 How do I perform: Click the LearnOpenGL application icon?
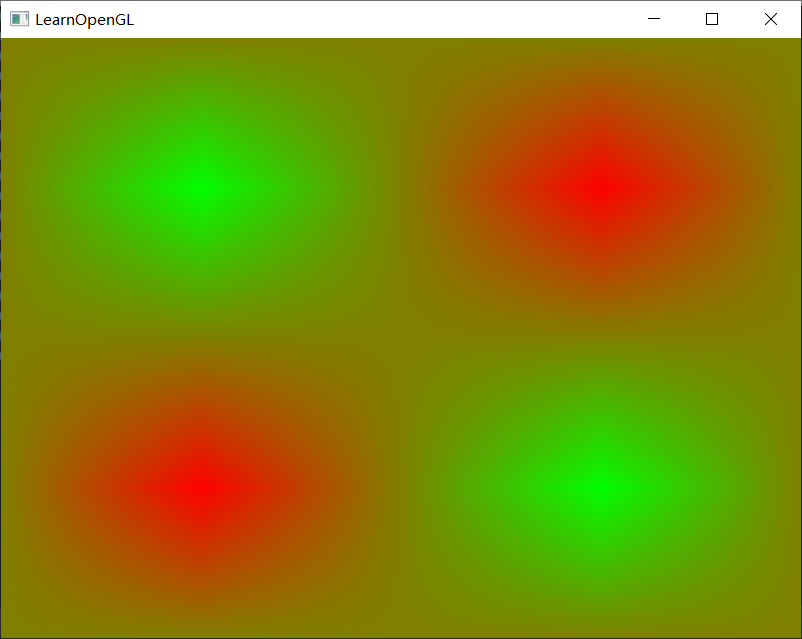point(18,18)
